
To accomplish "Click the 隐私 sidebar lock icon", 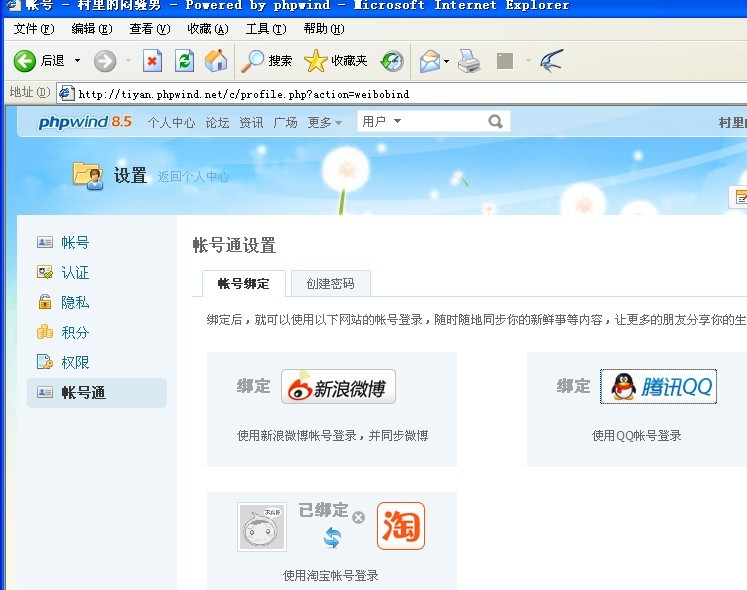I will point(45,302).
